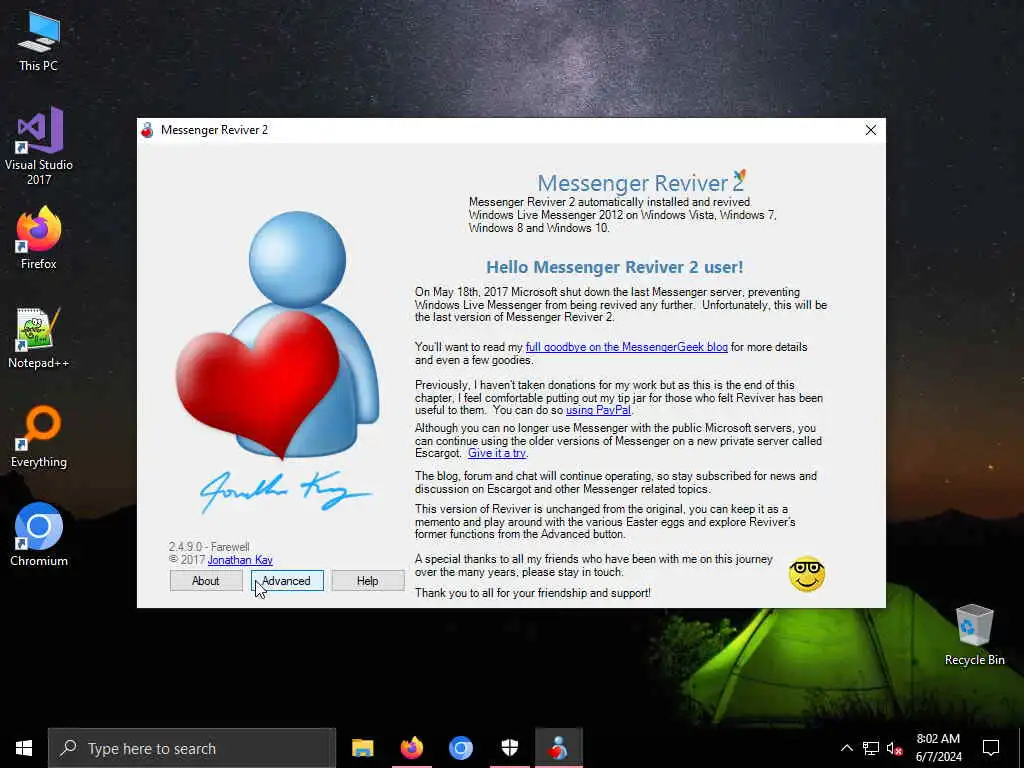
Task: Select the Recycle Bin desktop icon
Action: pos(974,634)
